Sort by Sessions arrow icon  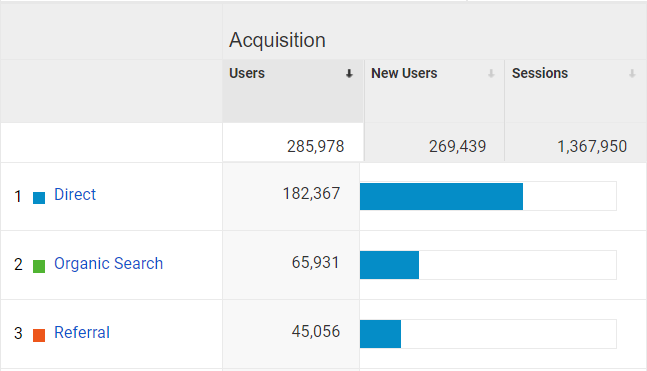pyautogui.click(x=632, y=74)
